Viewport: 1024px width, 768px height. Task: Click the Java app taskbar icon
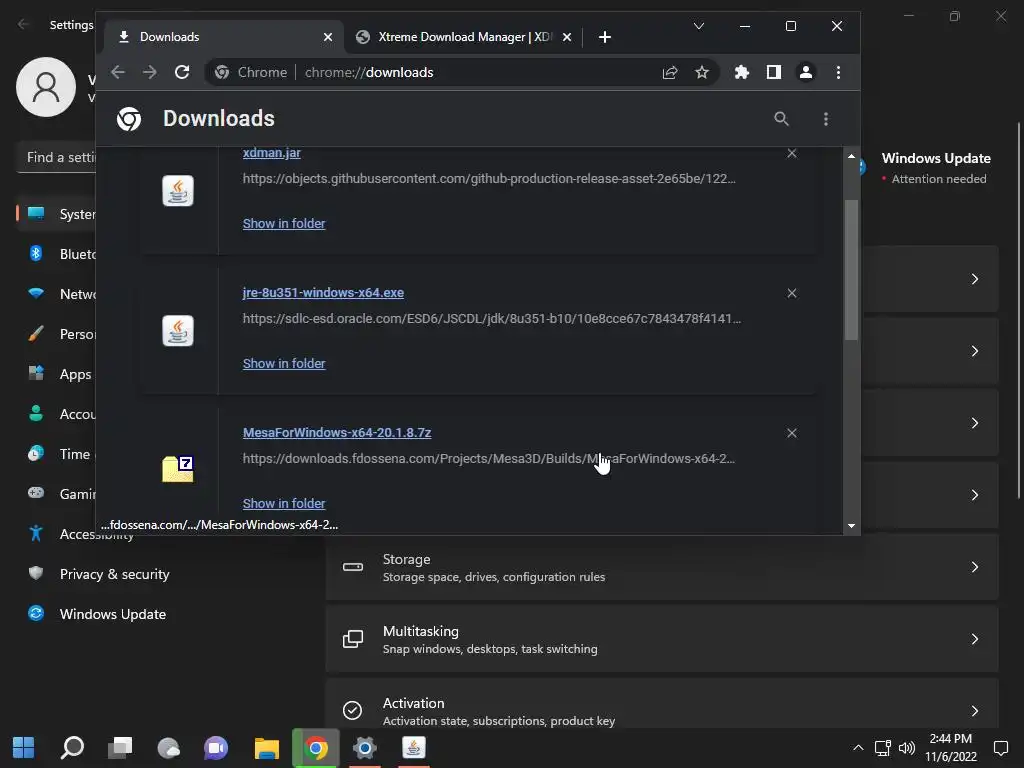[413, 748]
